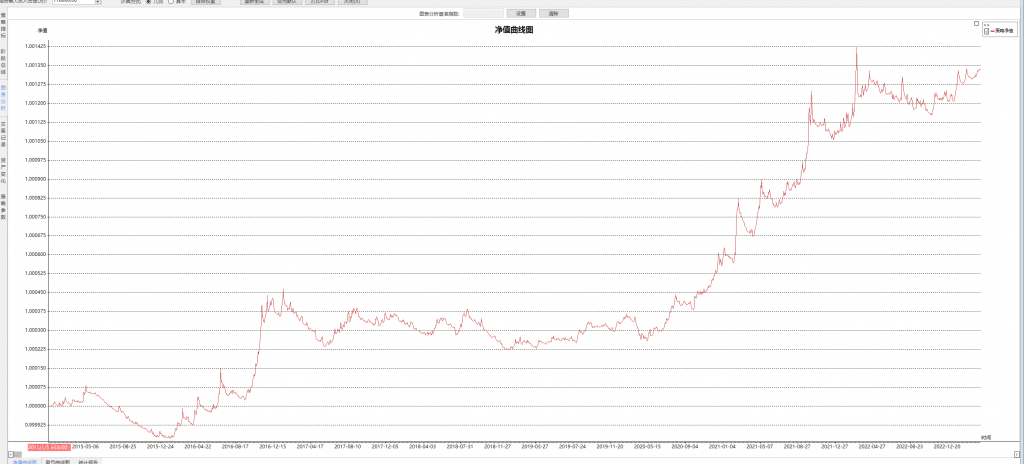Viewport: 1024px width, 464px height.
Task: Select the 算术 calculation radio button
Action: pyautogui.click(x=171, y=2)
